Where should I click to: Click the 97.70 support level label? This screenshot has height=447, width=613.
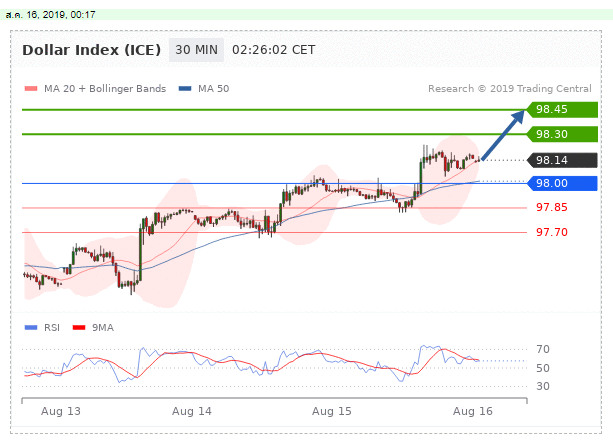pos(552,232)
